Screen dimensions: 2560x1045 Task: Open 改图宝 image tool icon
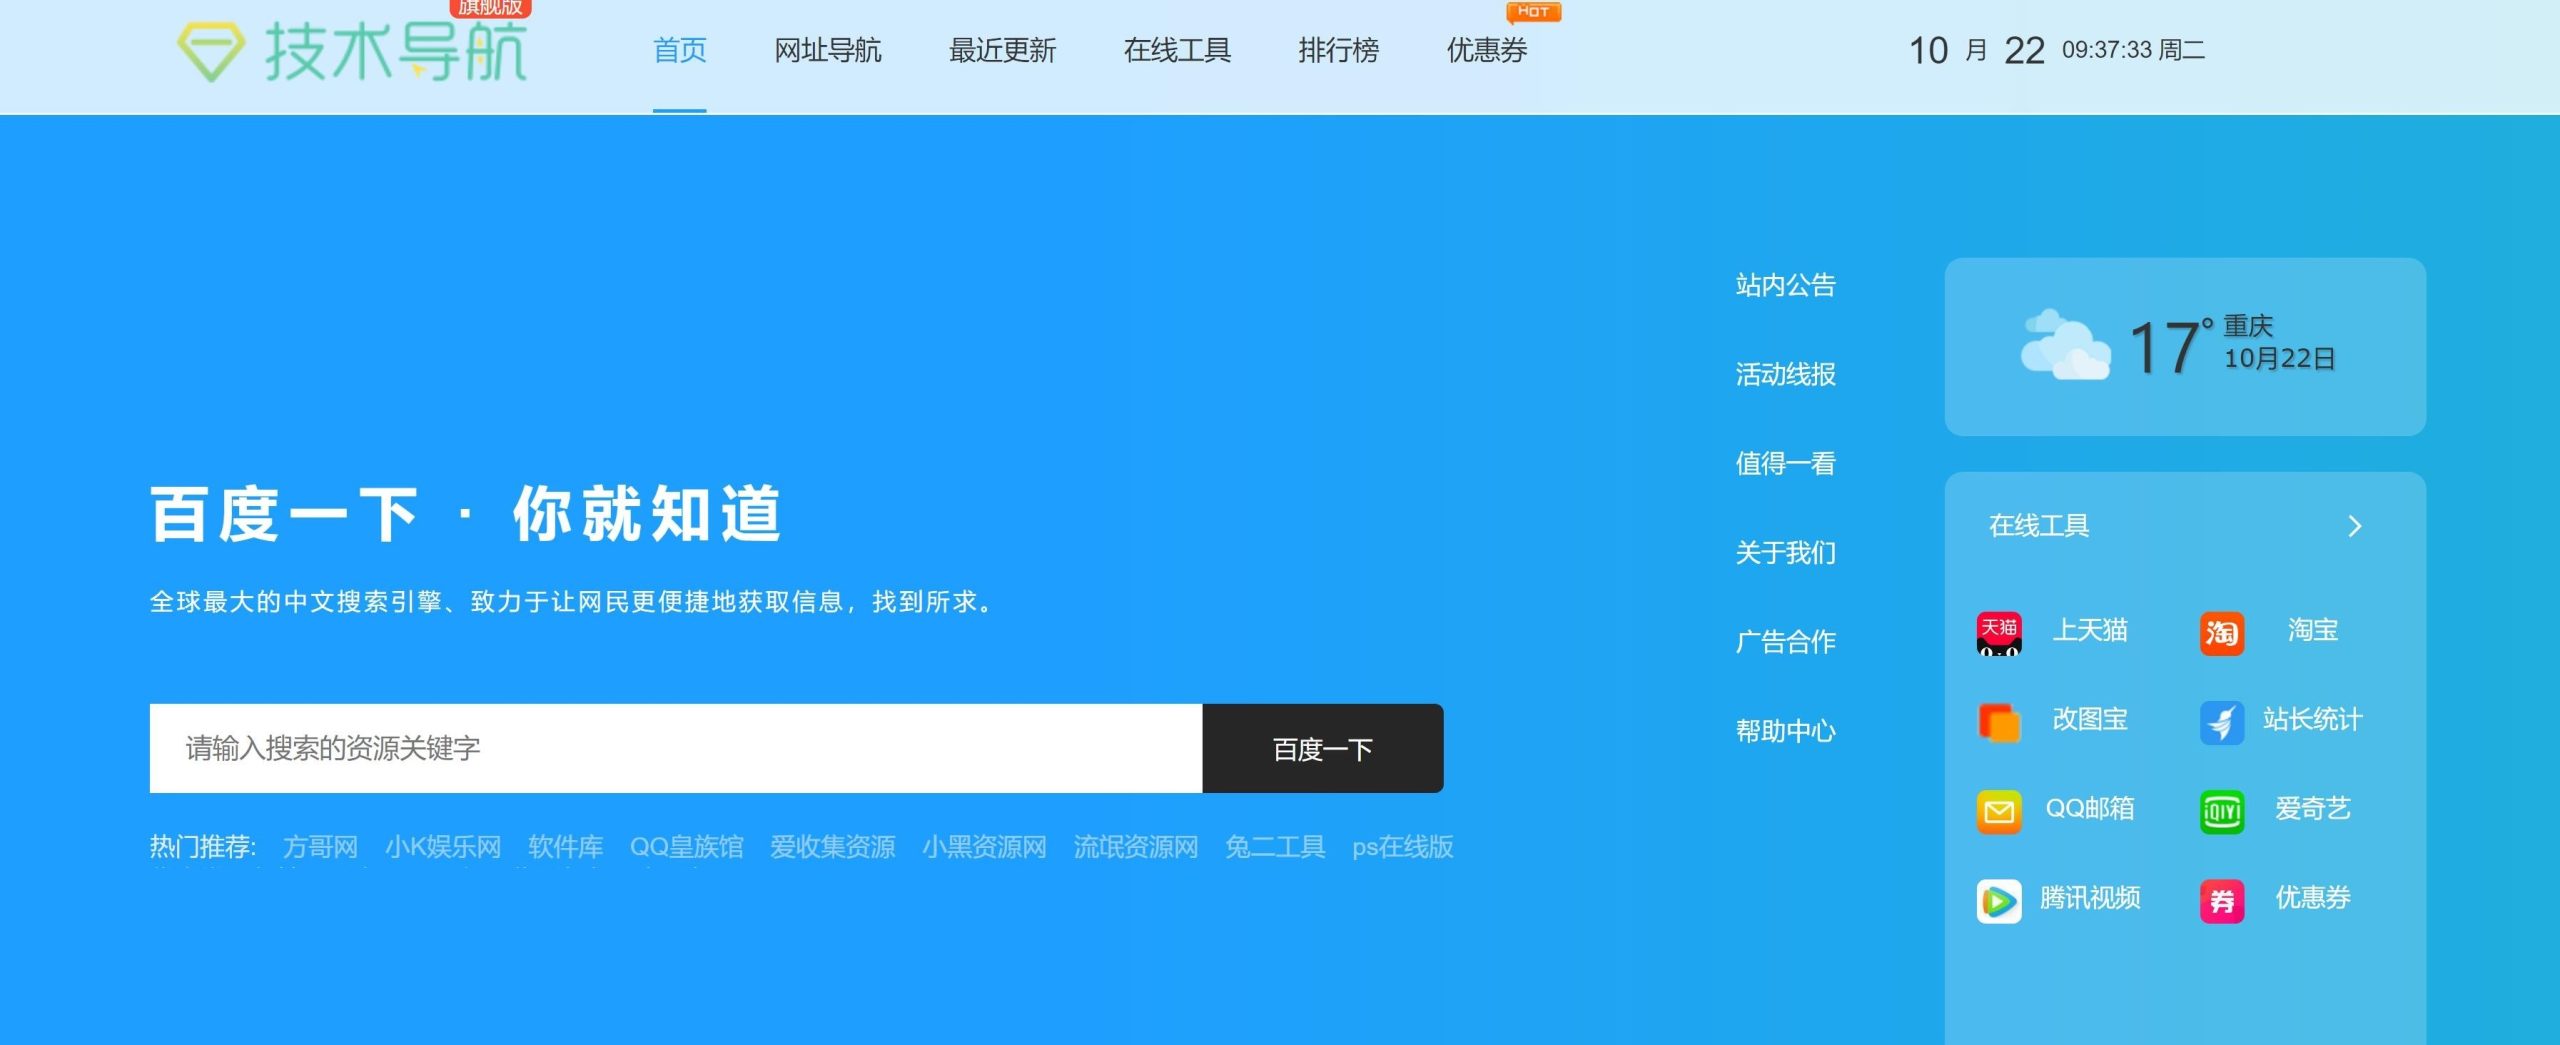point(1998,721)
